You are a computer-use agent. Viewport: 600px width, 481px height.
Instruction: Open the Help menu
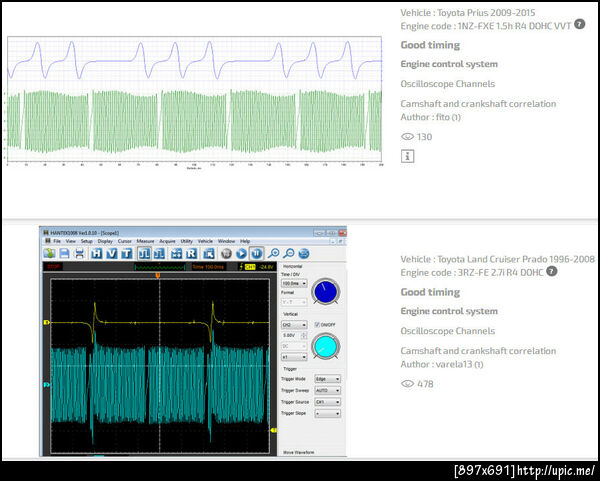tap(245, 241)
